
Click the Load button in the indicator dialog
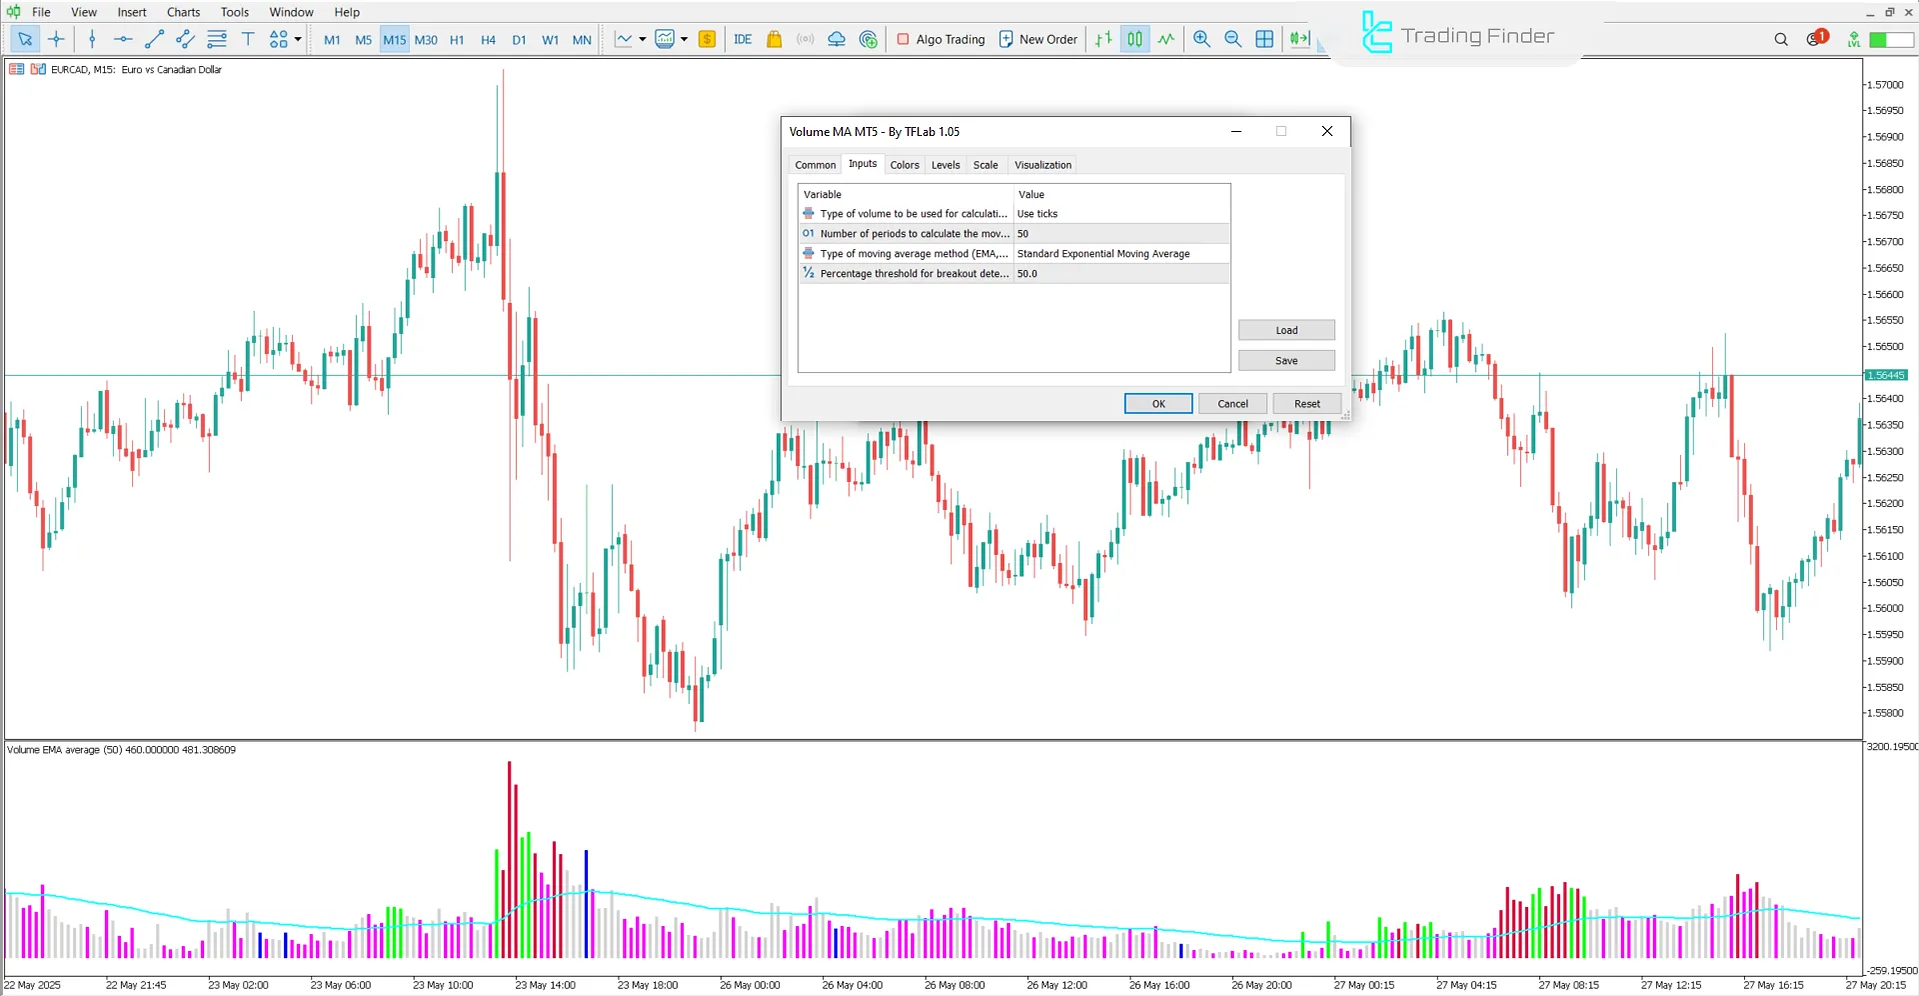pyautogui.click(x=1286, y=329)
